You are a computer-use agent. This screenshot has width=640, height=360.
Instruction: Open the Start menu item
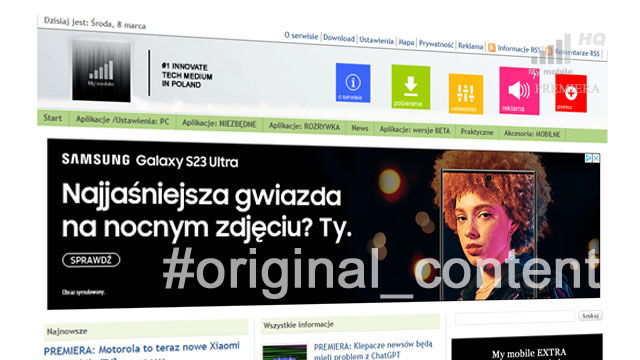click(x=53, y=118)
